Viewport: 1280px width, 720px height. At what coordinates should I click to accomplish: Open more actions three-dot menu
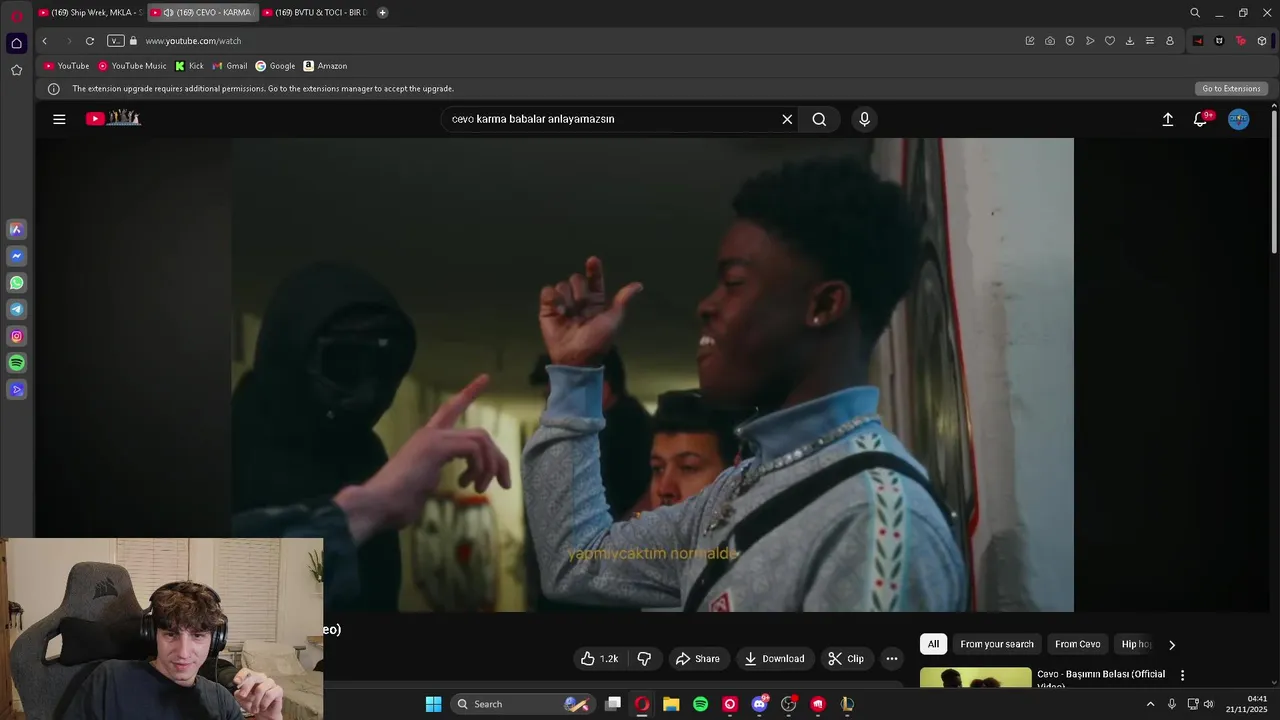pyautogui.click(x=892, y=658)
